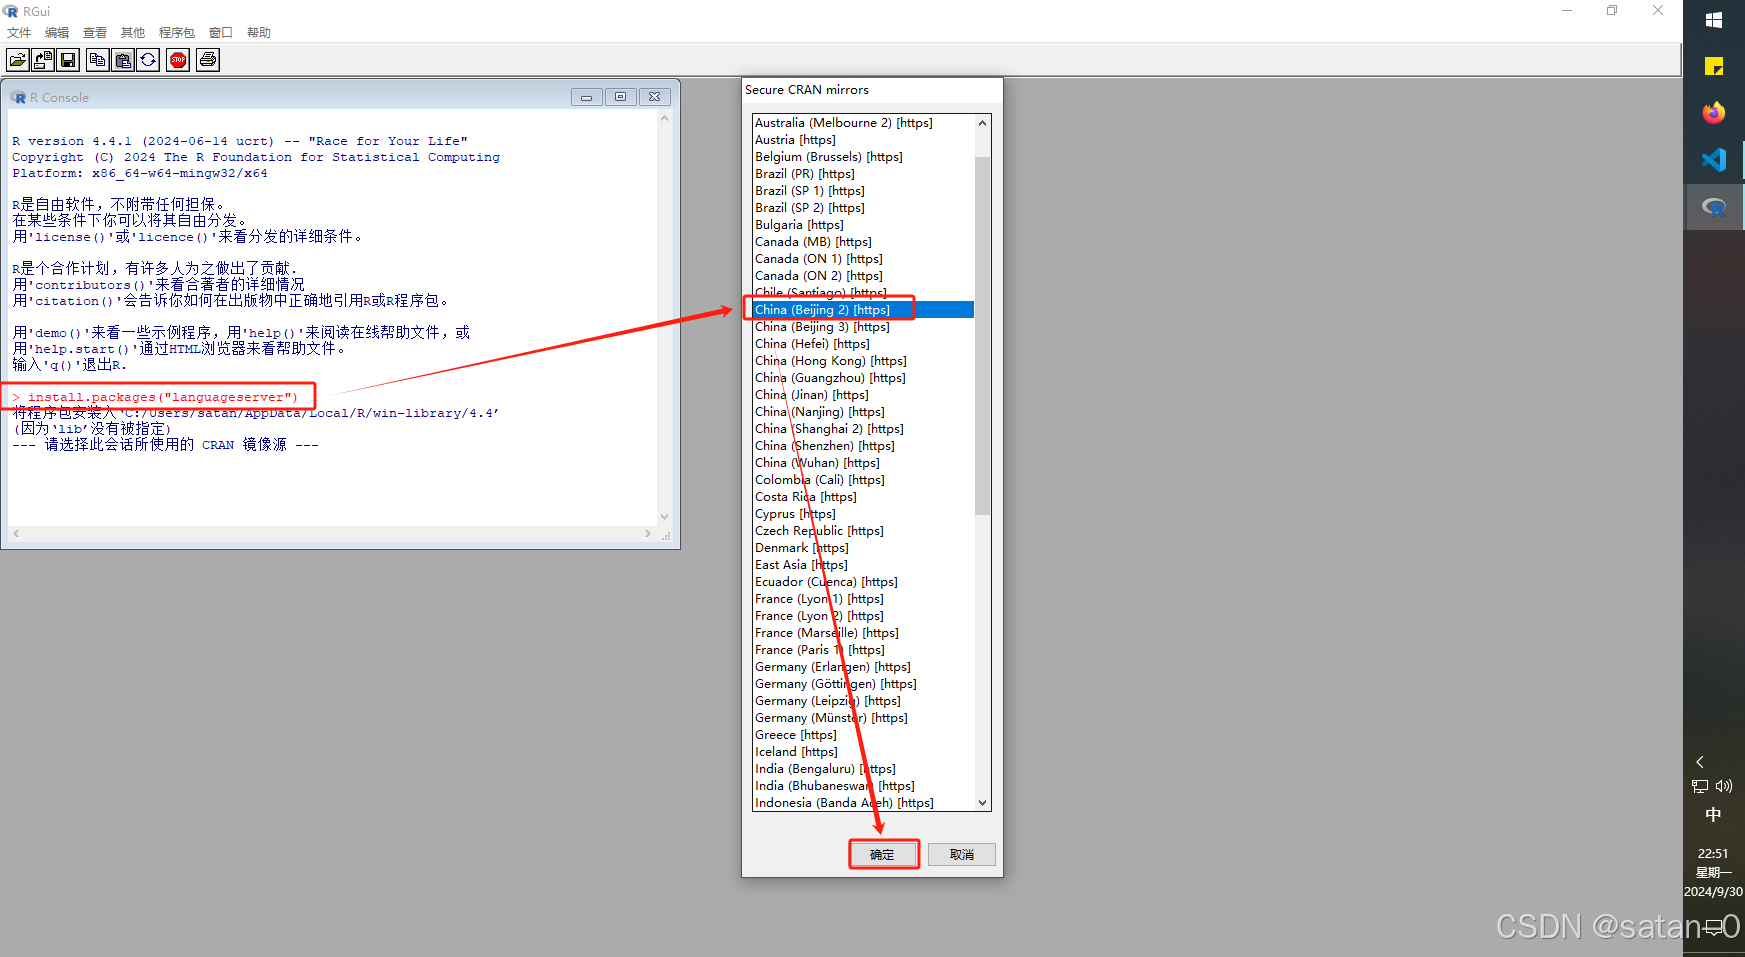Click the mirror list scroll-up arrow
The height and width of the screenshot is (957, 1745).
coord(983,123)
